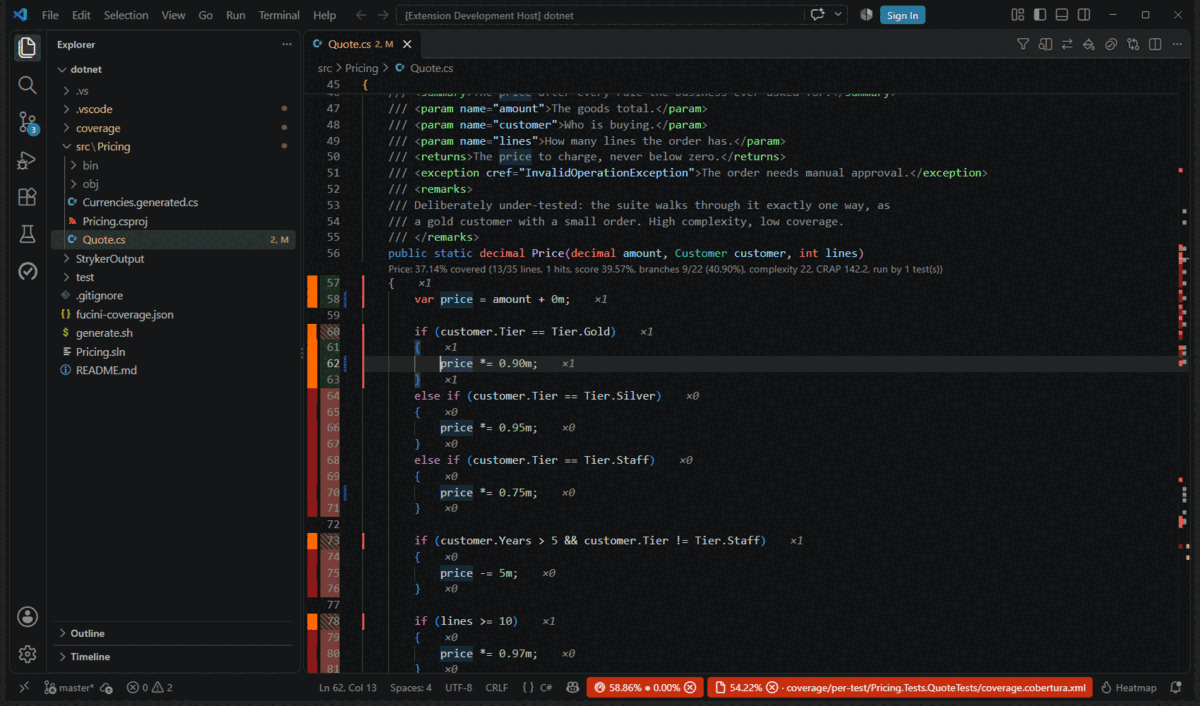The height and width of the screenshot is (706, 1200).
Task: Open the Testing flask view
Action: pos(27,234)
